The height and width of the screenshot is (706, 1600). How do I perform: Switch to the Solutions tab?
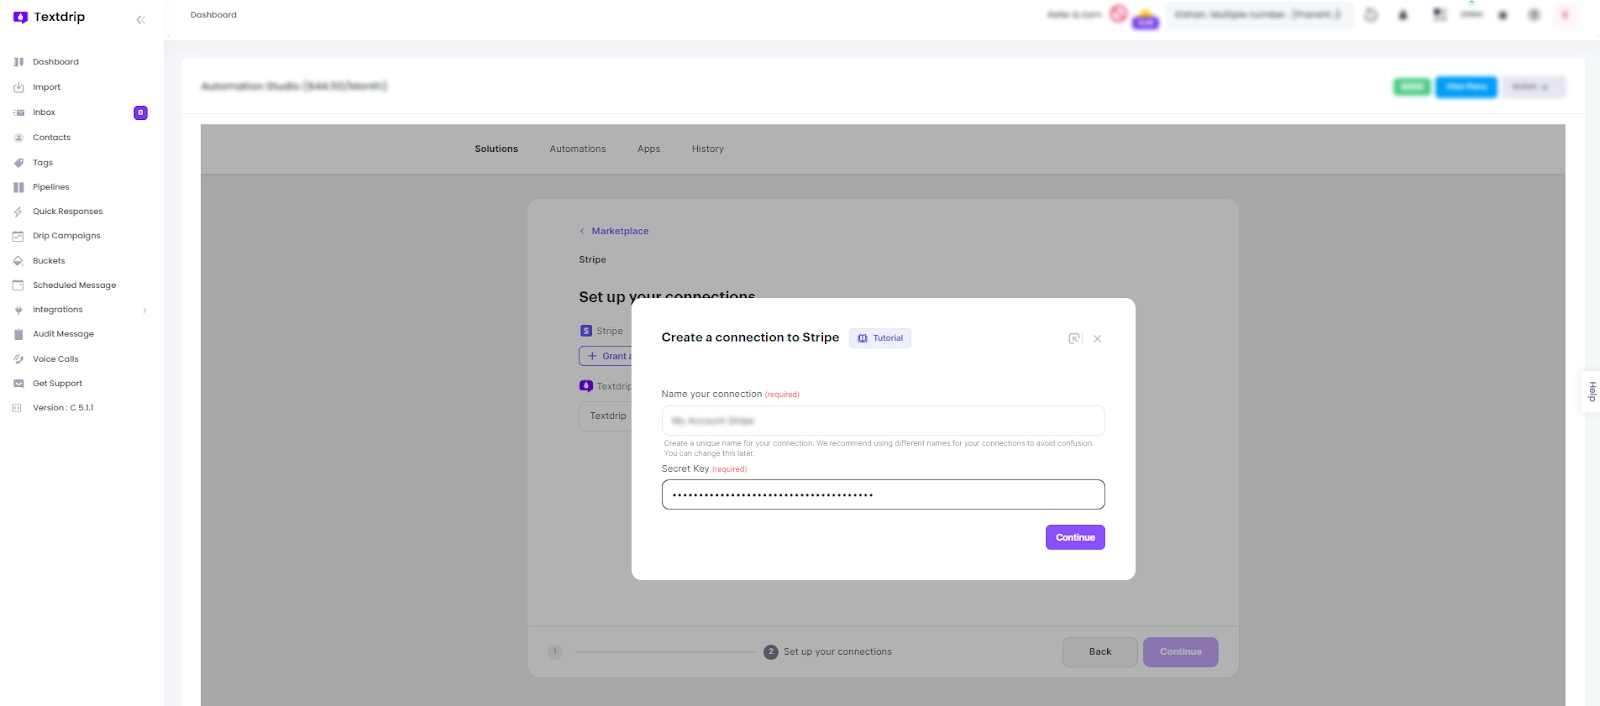click(x=496, y=149)
